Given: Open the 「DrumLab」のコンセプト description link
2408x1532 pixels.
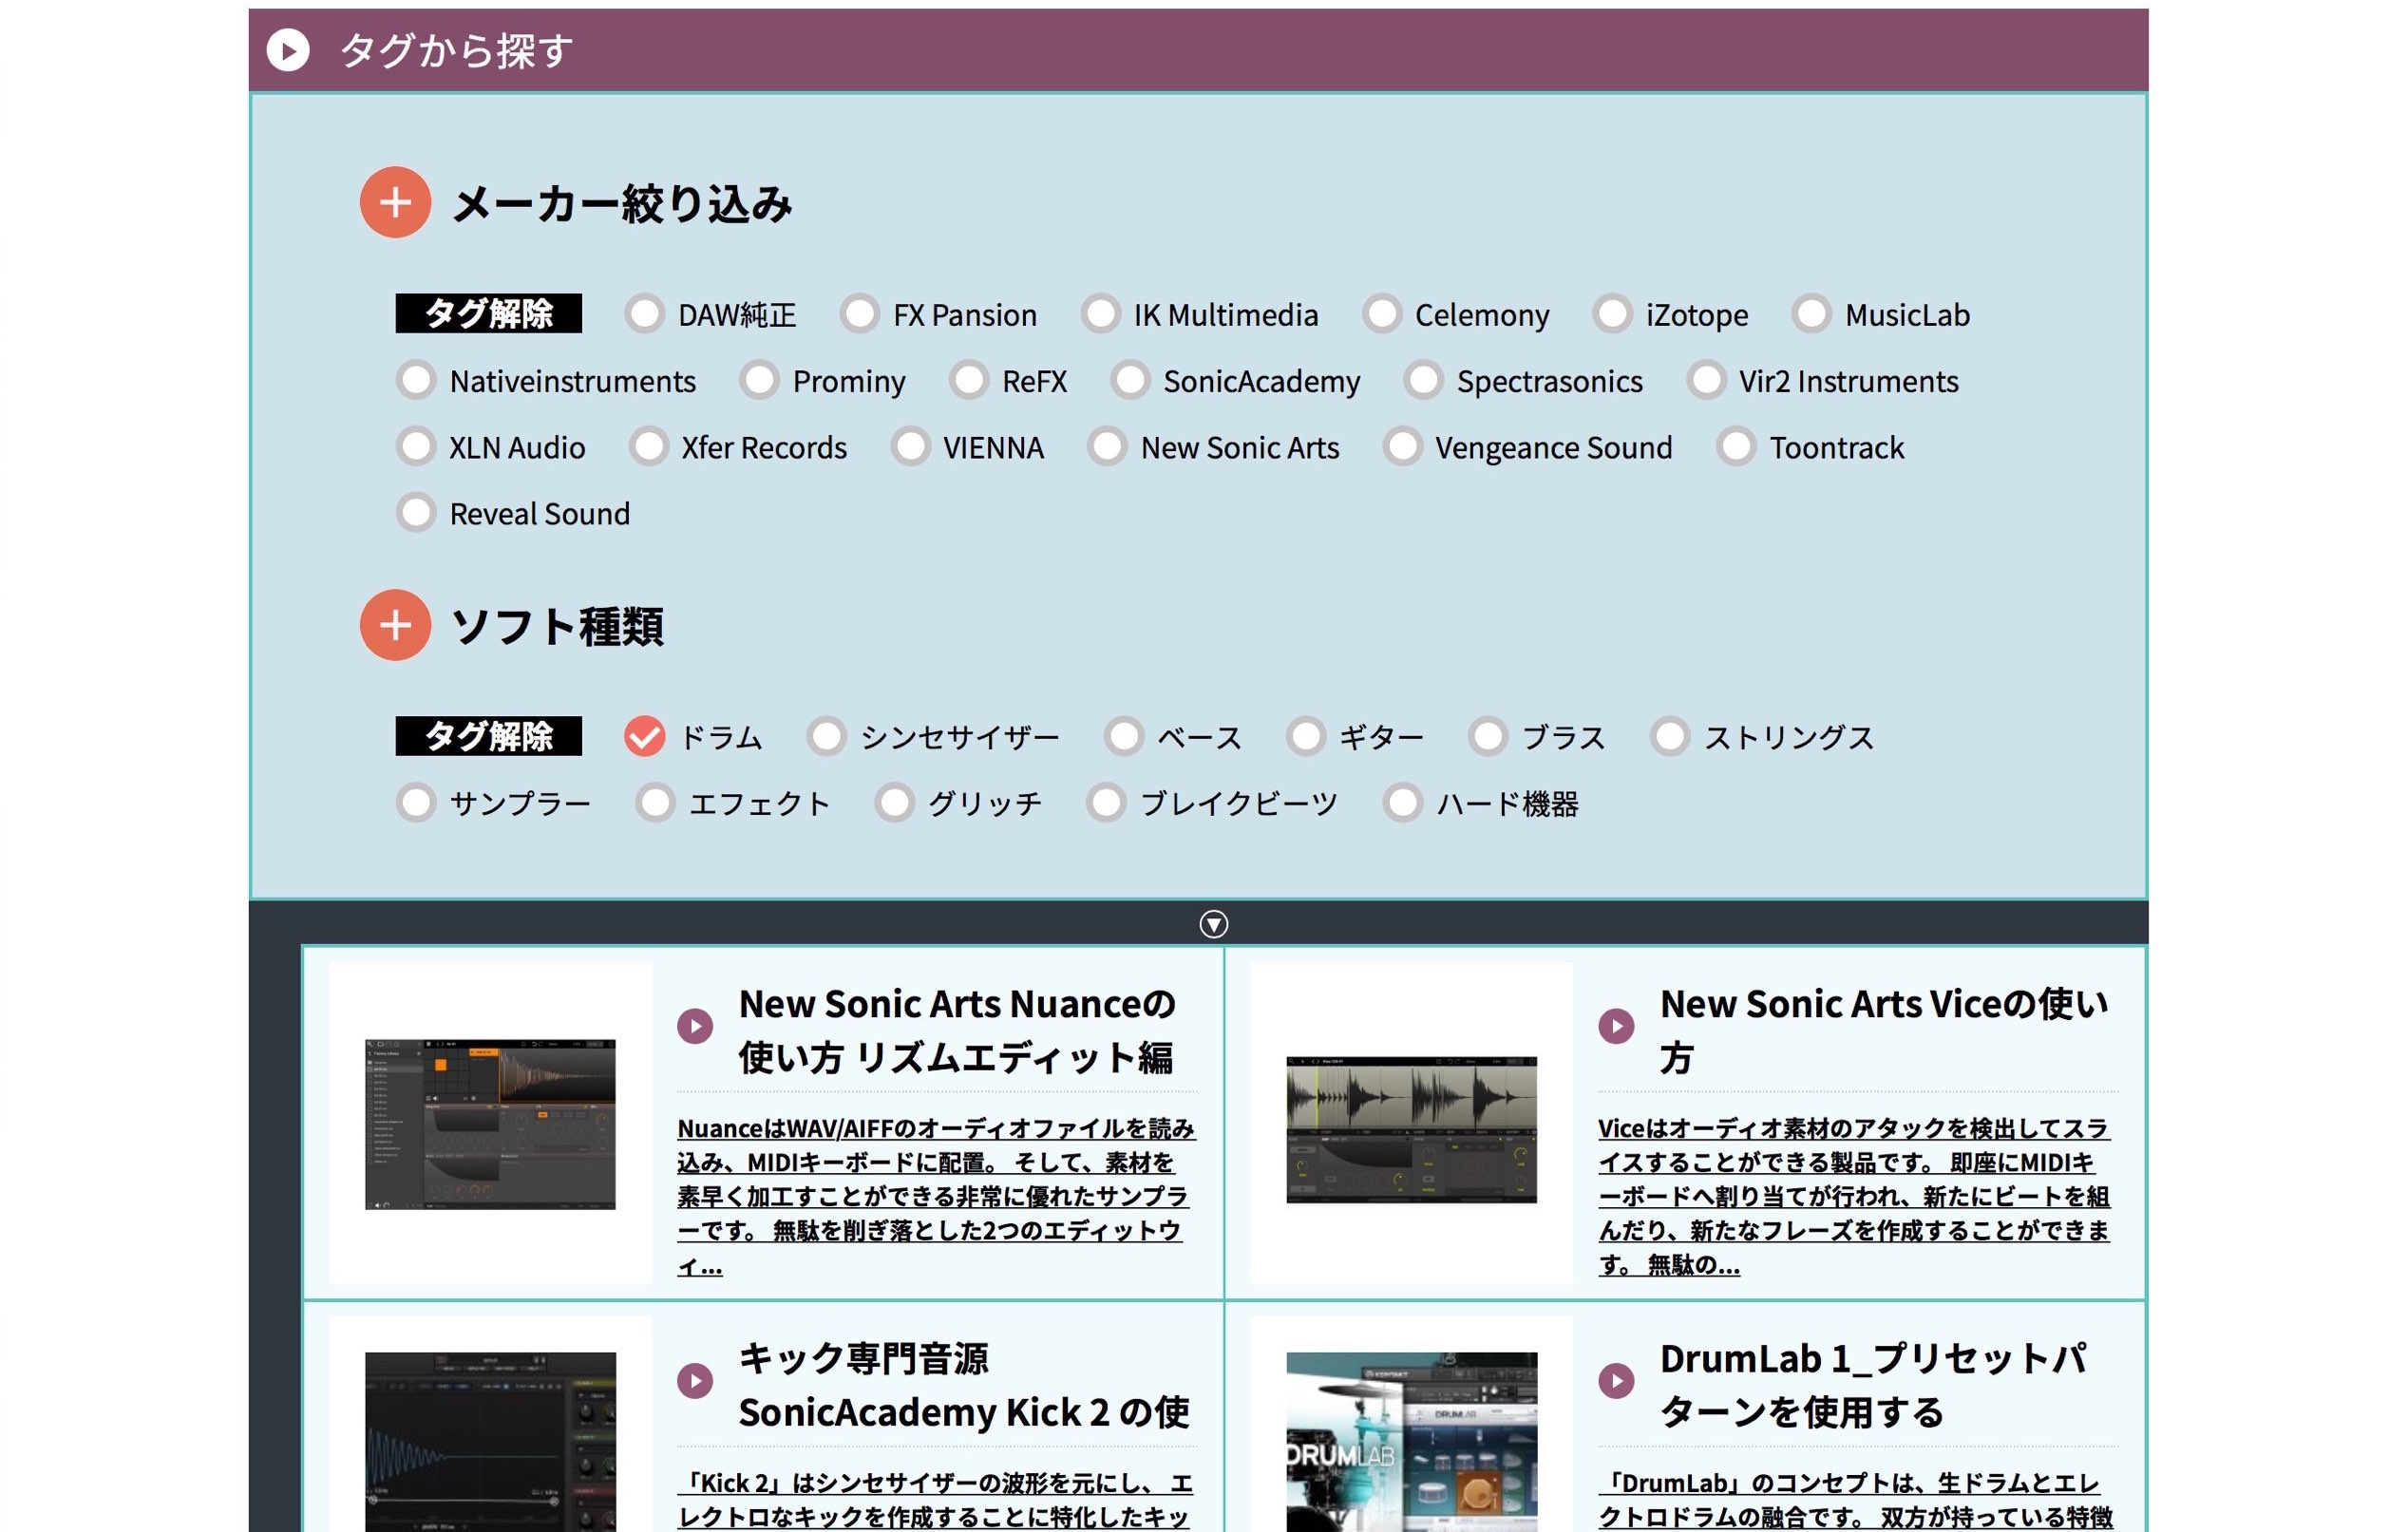Looking at the screenshot, I should point(1856,1499).
